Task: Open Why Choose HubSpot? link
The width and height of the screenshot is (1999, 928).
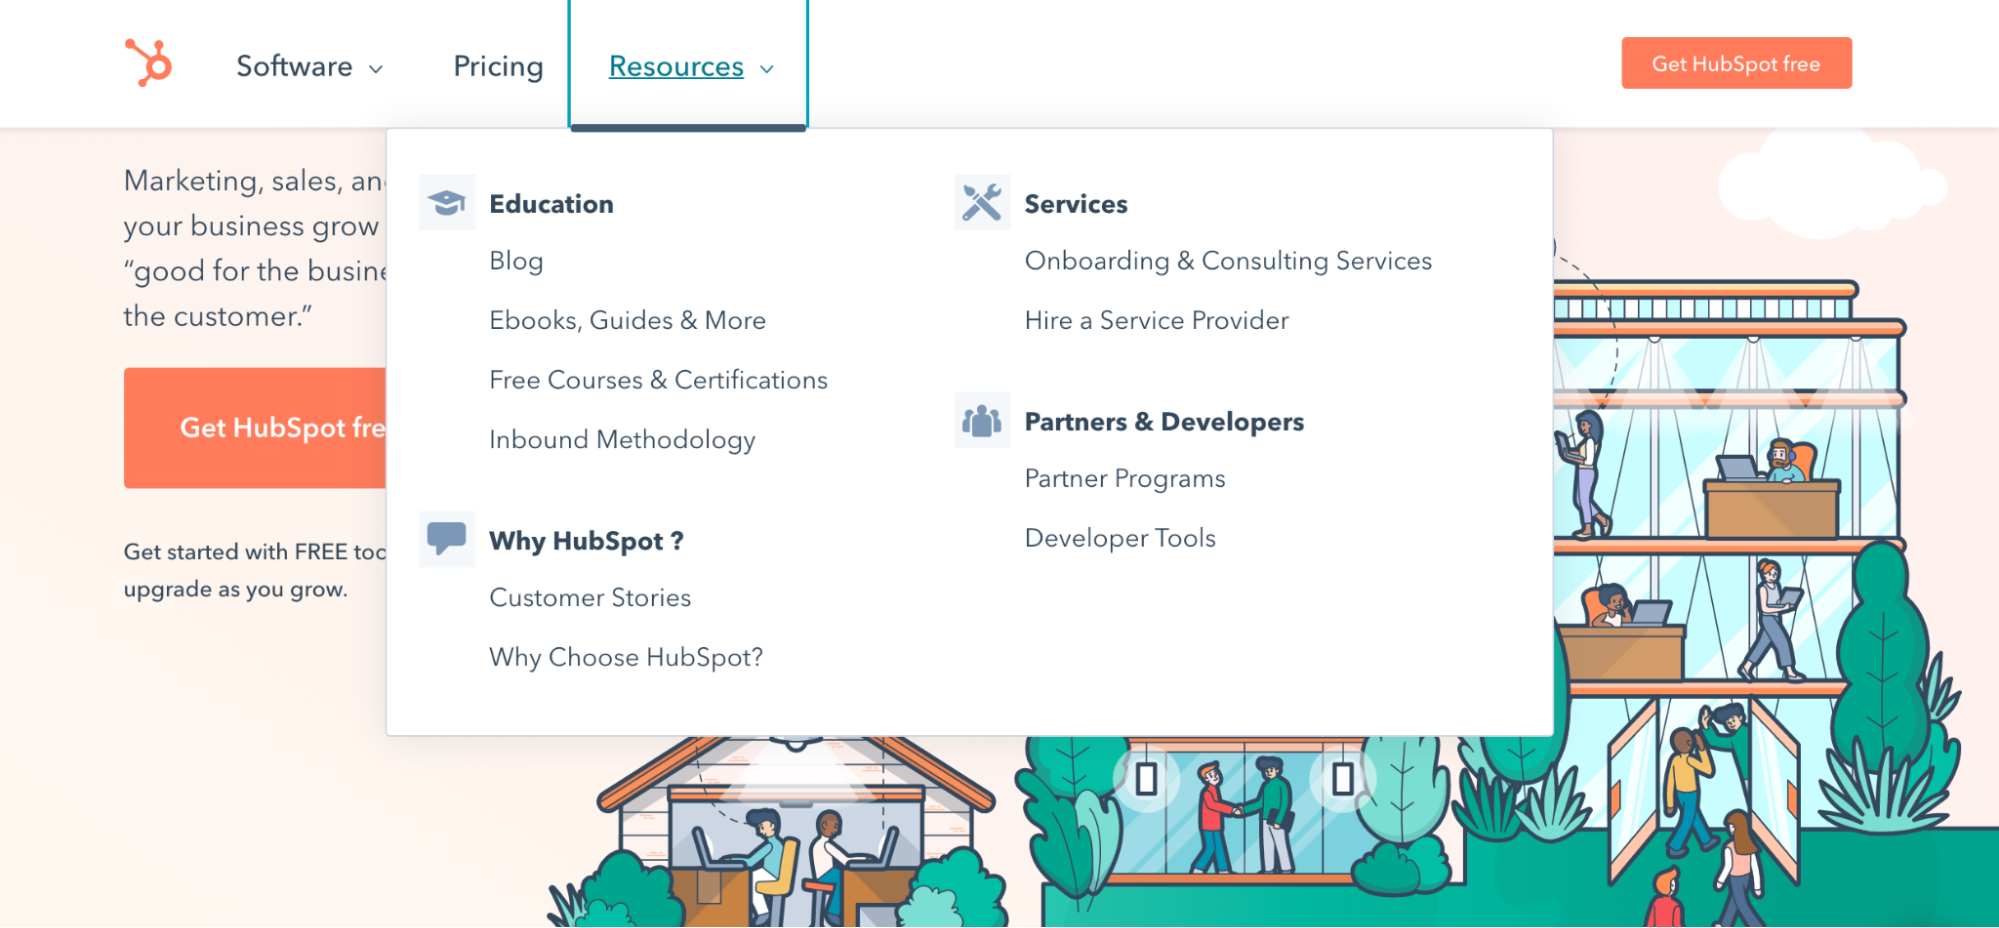Action: 626,657
